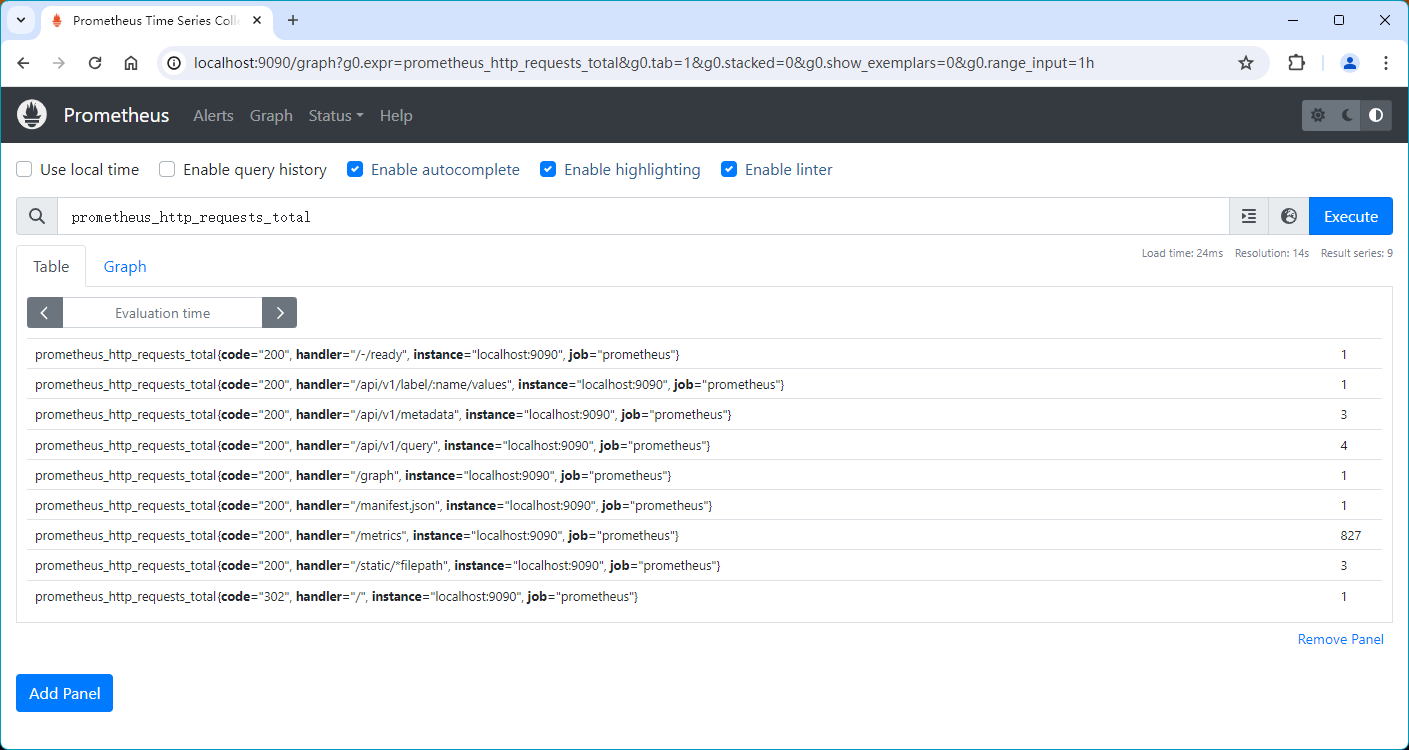
Task: Open the Graph page in the navbar
Action: pyautogui.click(x=271, y=115)
